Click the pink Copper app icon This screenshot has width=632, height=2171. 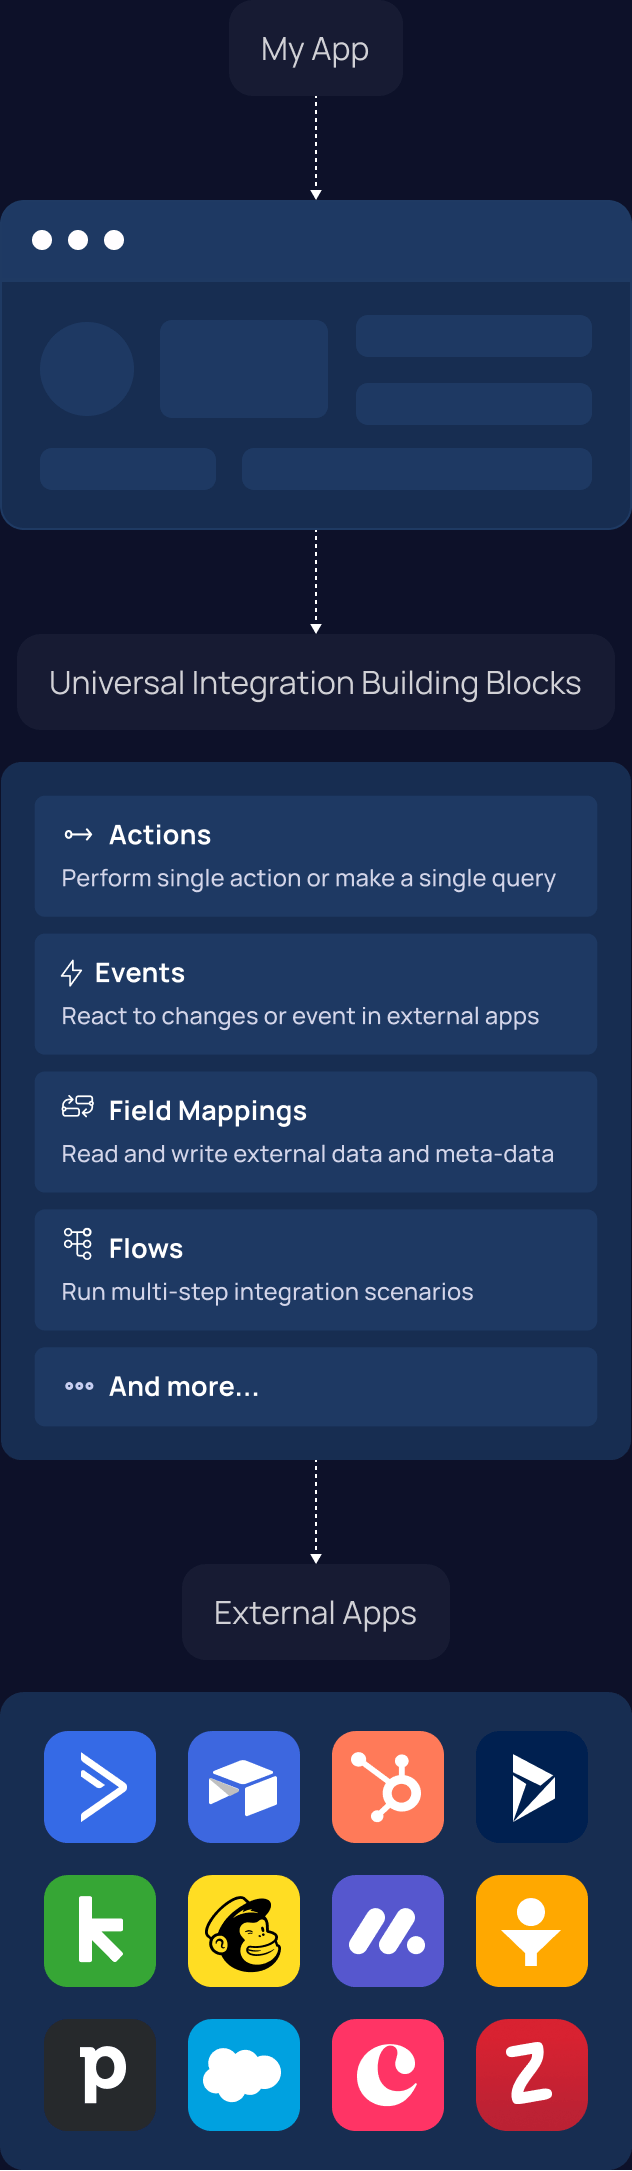coord(388,2075)
